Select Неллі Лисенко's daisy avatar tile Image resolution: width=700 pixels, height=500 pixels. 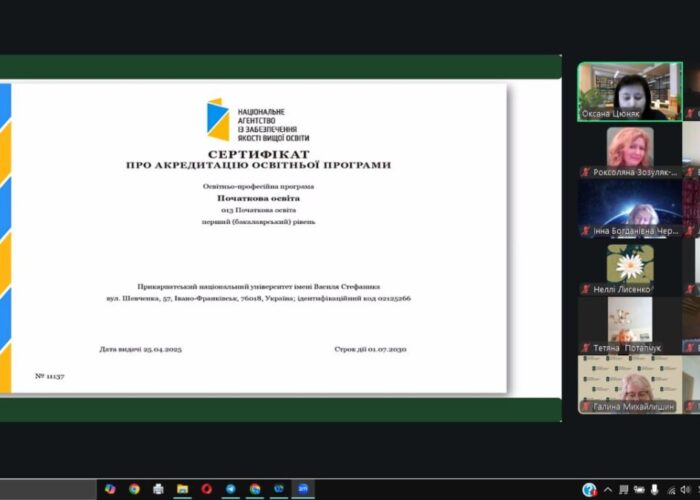(x=630, y=265)
